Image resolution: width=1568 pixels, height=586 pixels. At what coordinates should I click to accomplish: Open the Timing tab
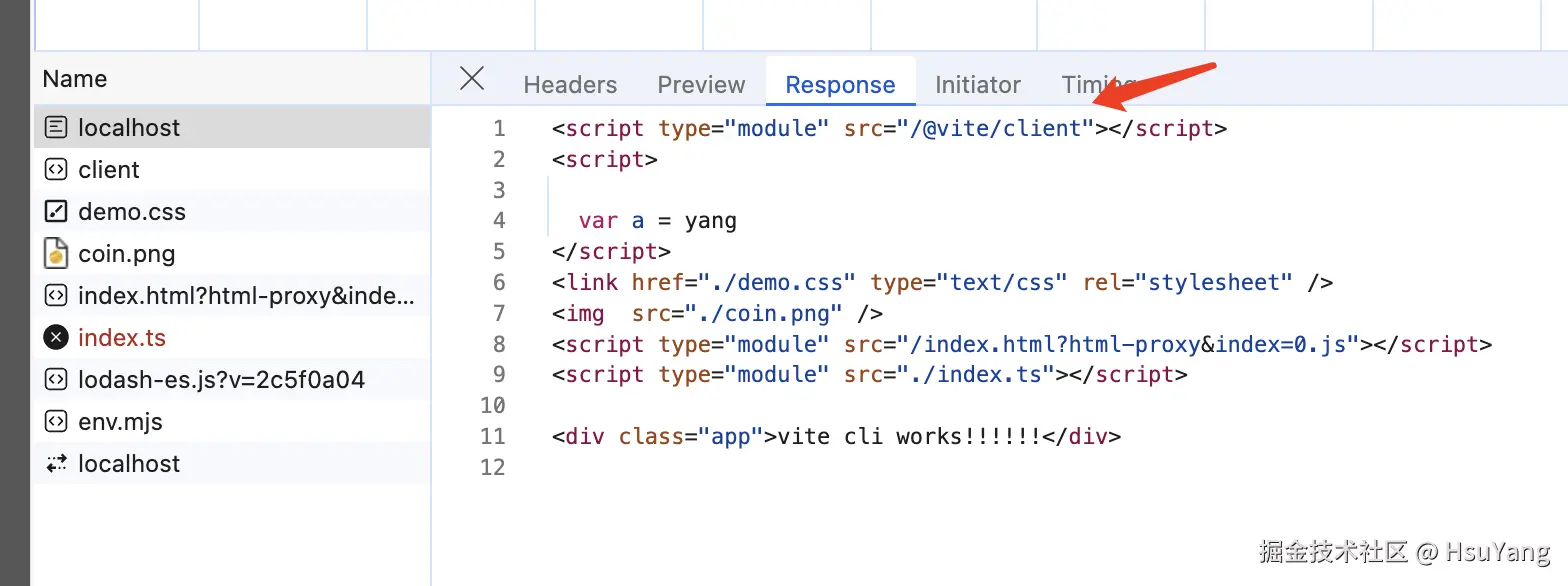click(x=1090, y=85)
